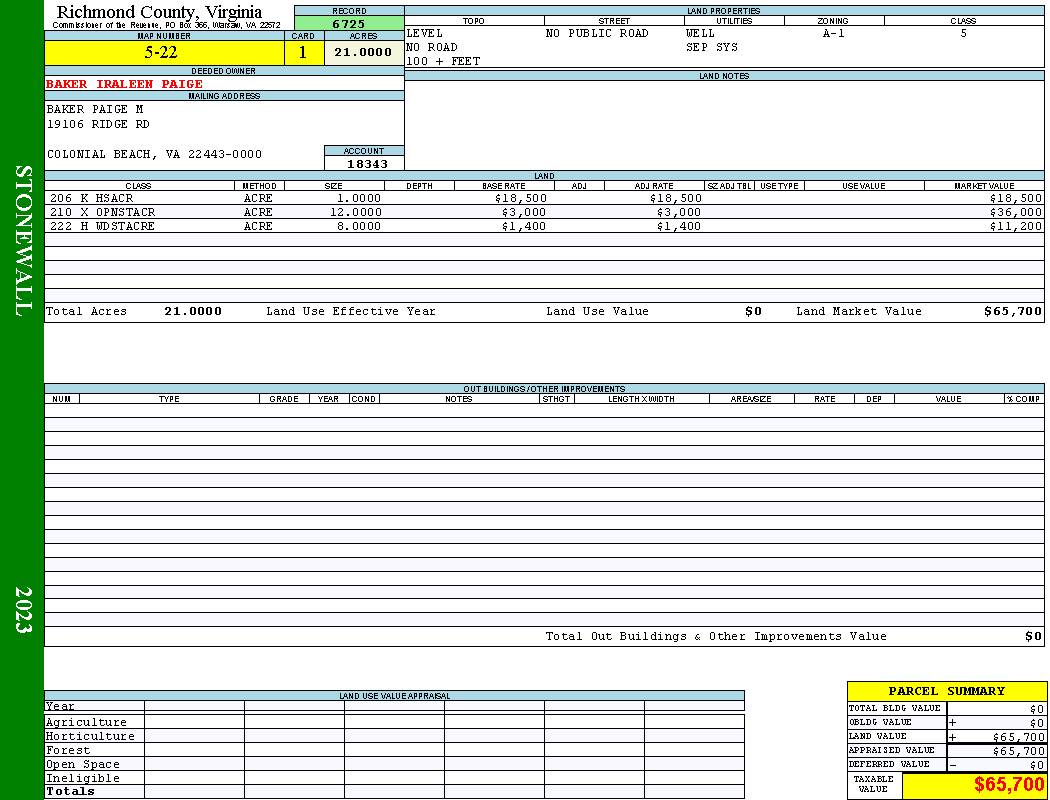Click the MARKET VALUE column header

coord(984,186)
